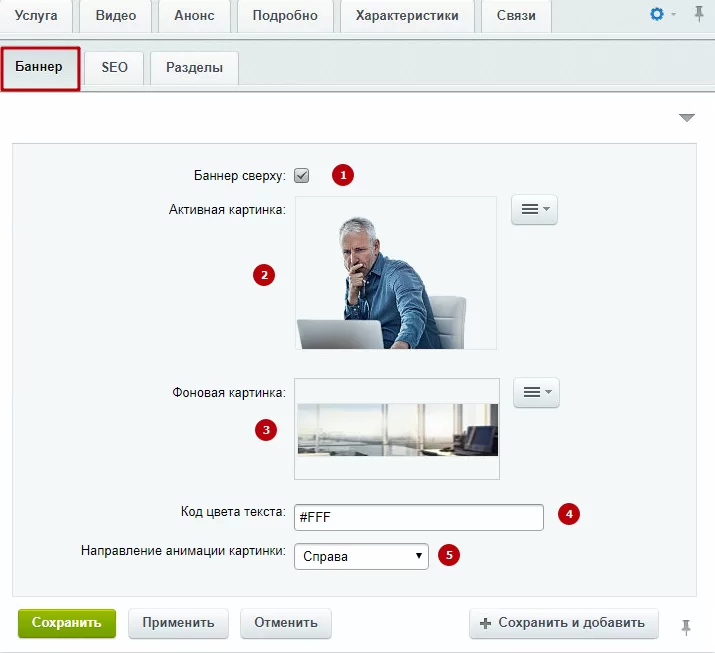Screen dimensions: 715x653
Task: Open hamburger menu for Фоновая картинка
Action: click(x=536, y=392)
